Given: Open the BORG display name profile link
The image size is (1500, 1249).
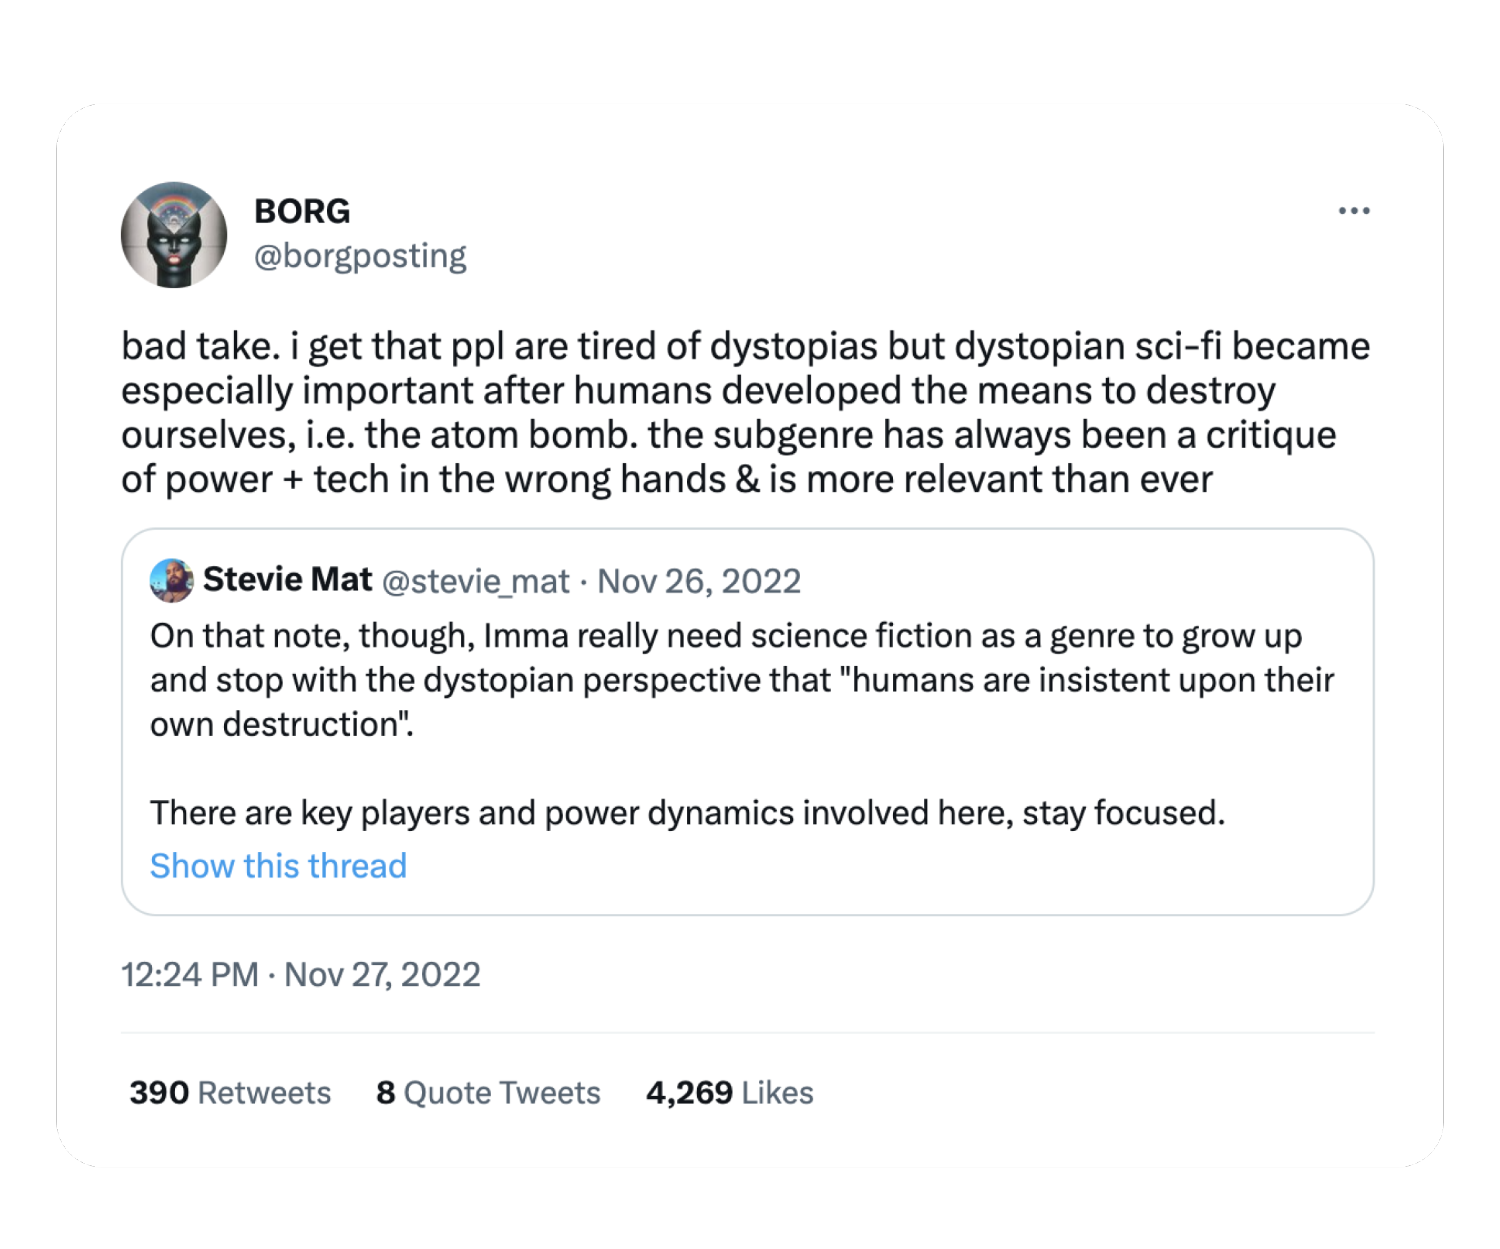Looking at the screenshot, I should click(x=302, y=211).
